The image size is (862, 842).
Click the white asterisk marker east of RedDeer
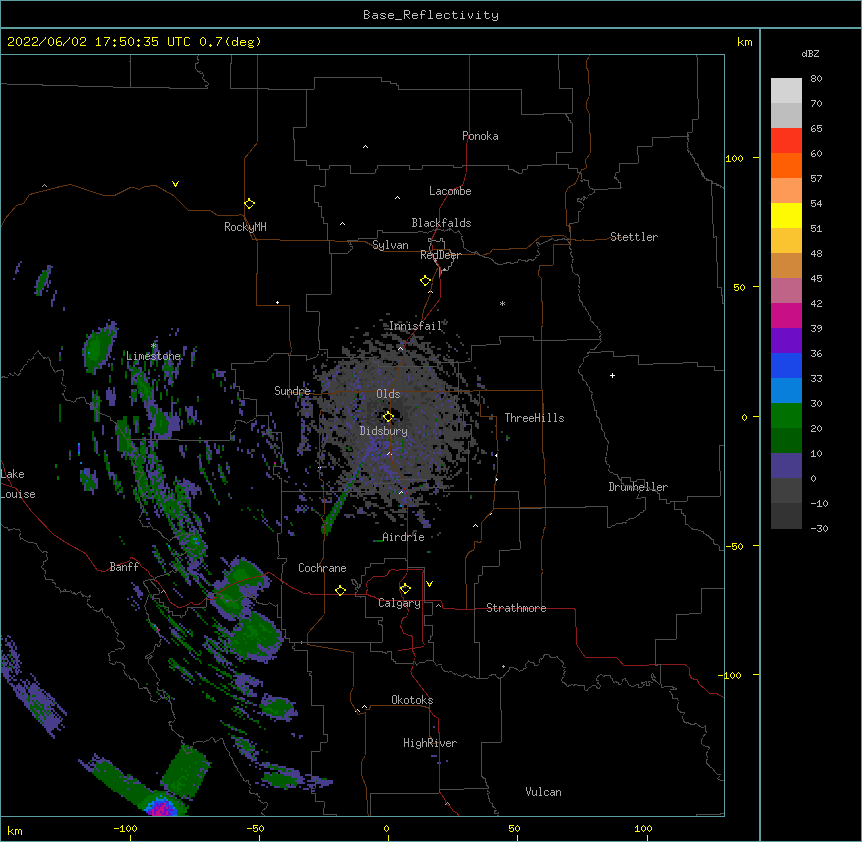[502, 303]
